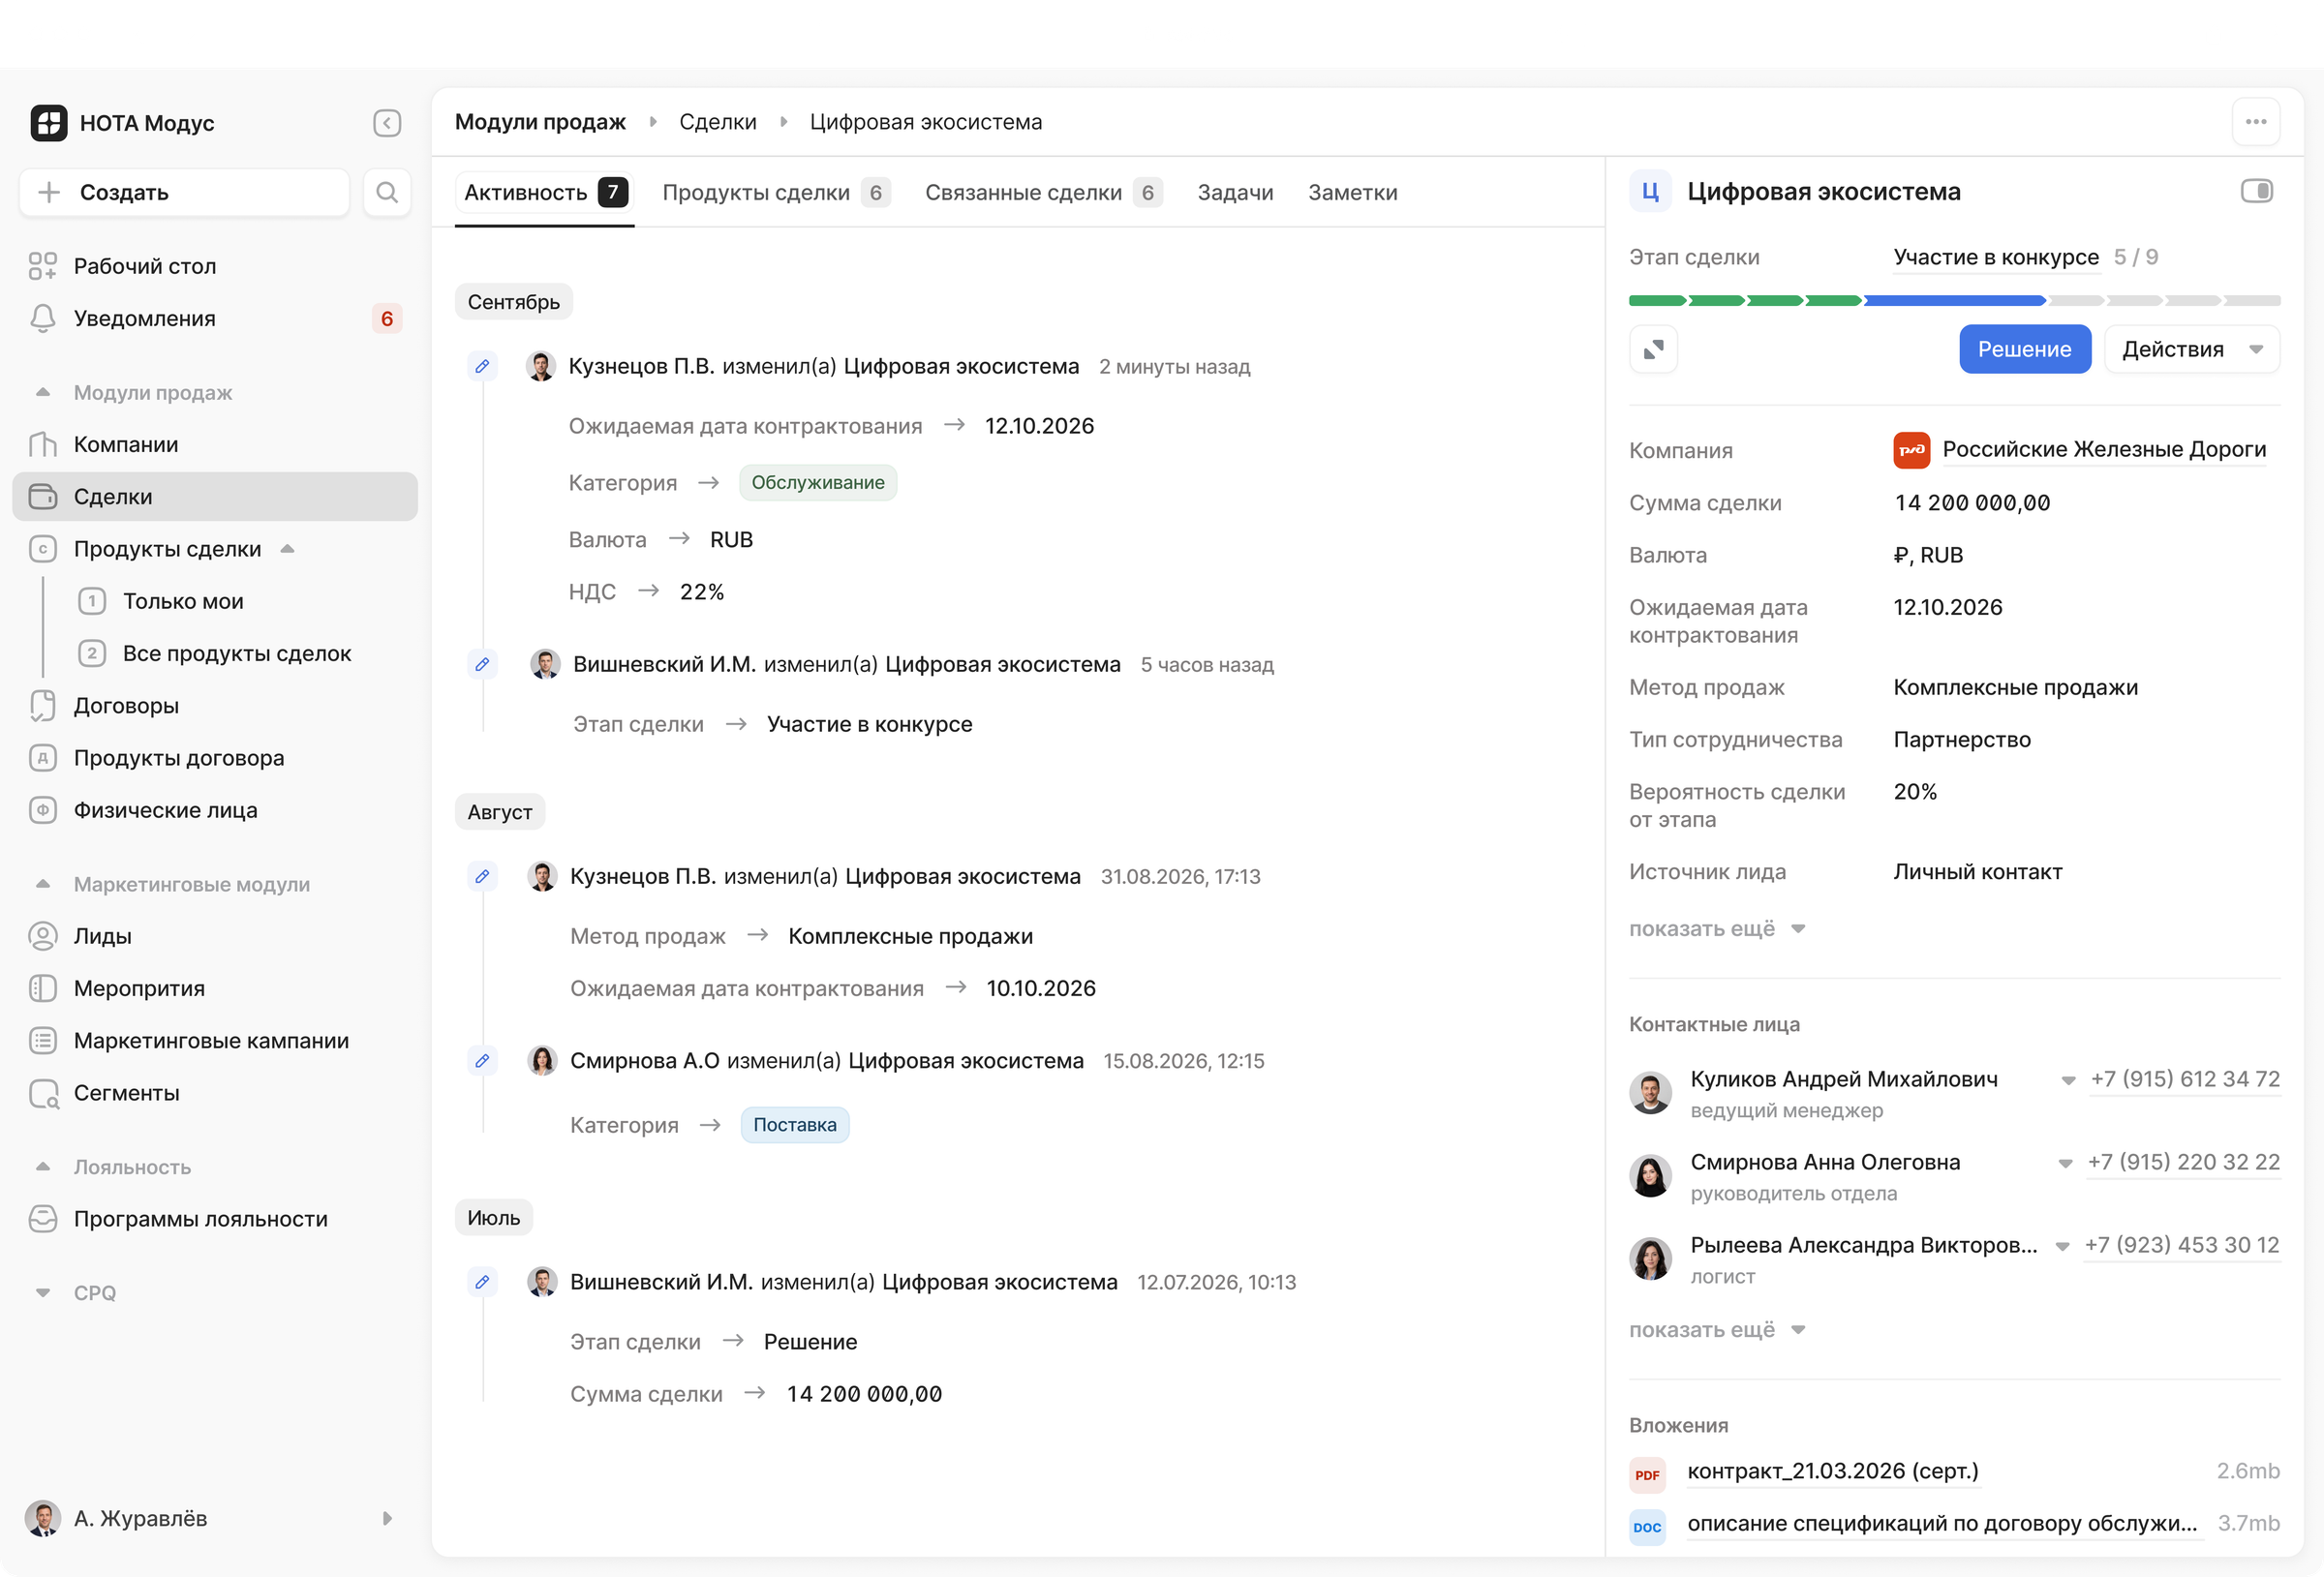This screenshot has height=1577, width=2324.
Task: Click the Сегменты icon in sidebar
Action: point(42,1093)
